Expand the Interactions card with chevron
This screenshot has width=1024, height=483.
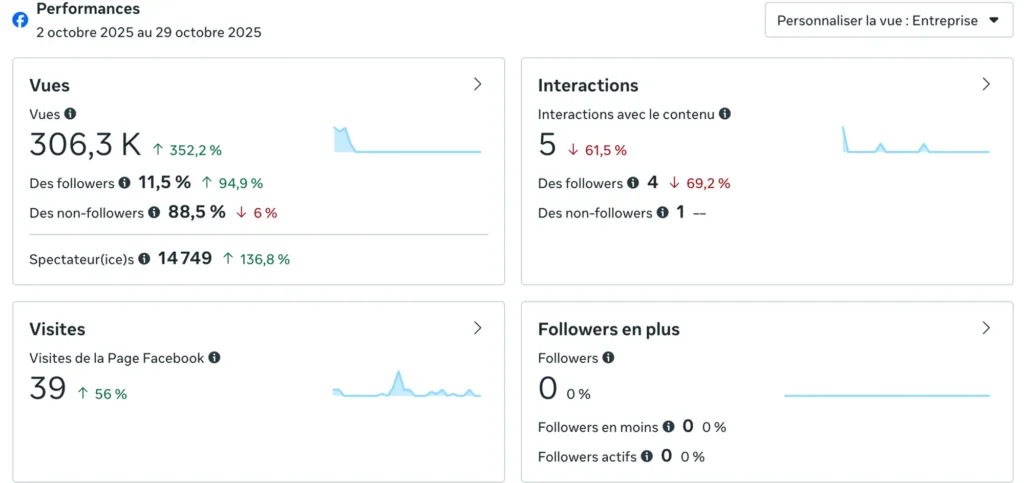pyautogui.click(x=986, y=84)
